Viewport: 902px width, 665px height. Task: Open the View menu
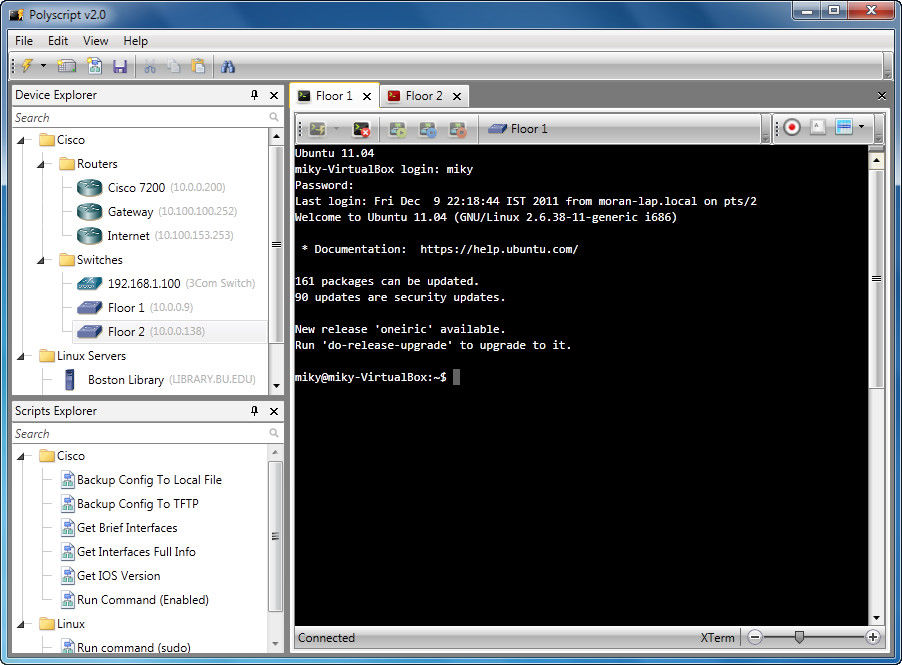(96, 41)
